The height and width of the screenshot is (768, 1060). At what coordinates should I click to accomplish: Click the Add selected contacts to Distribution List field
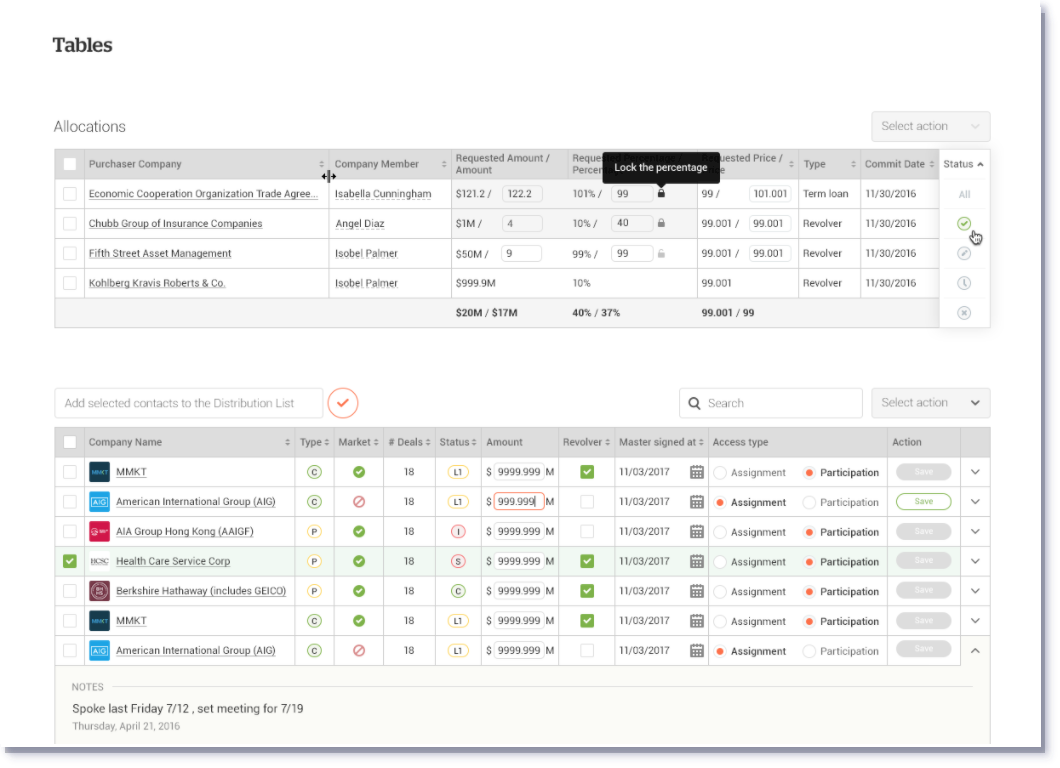(x=189, y=403)
